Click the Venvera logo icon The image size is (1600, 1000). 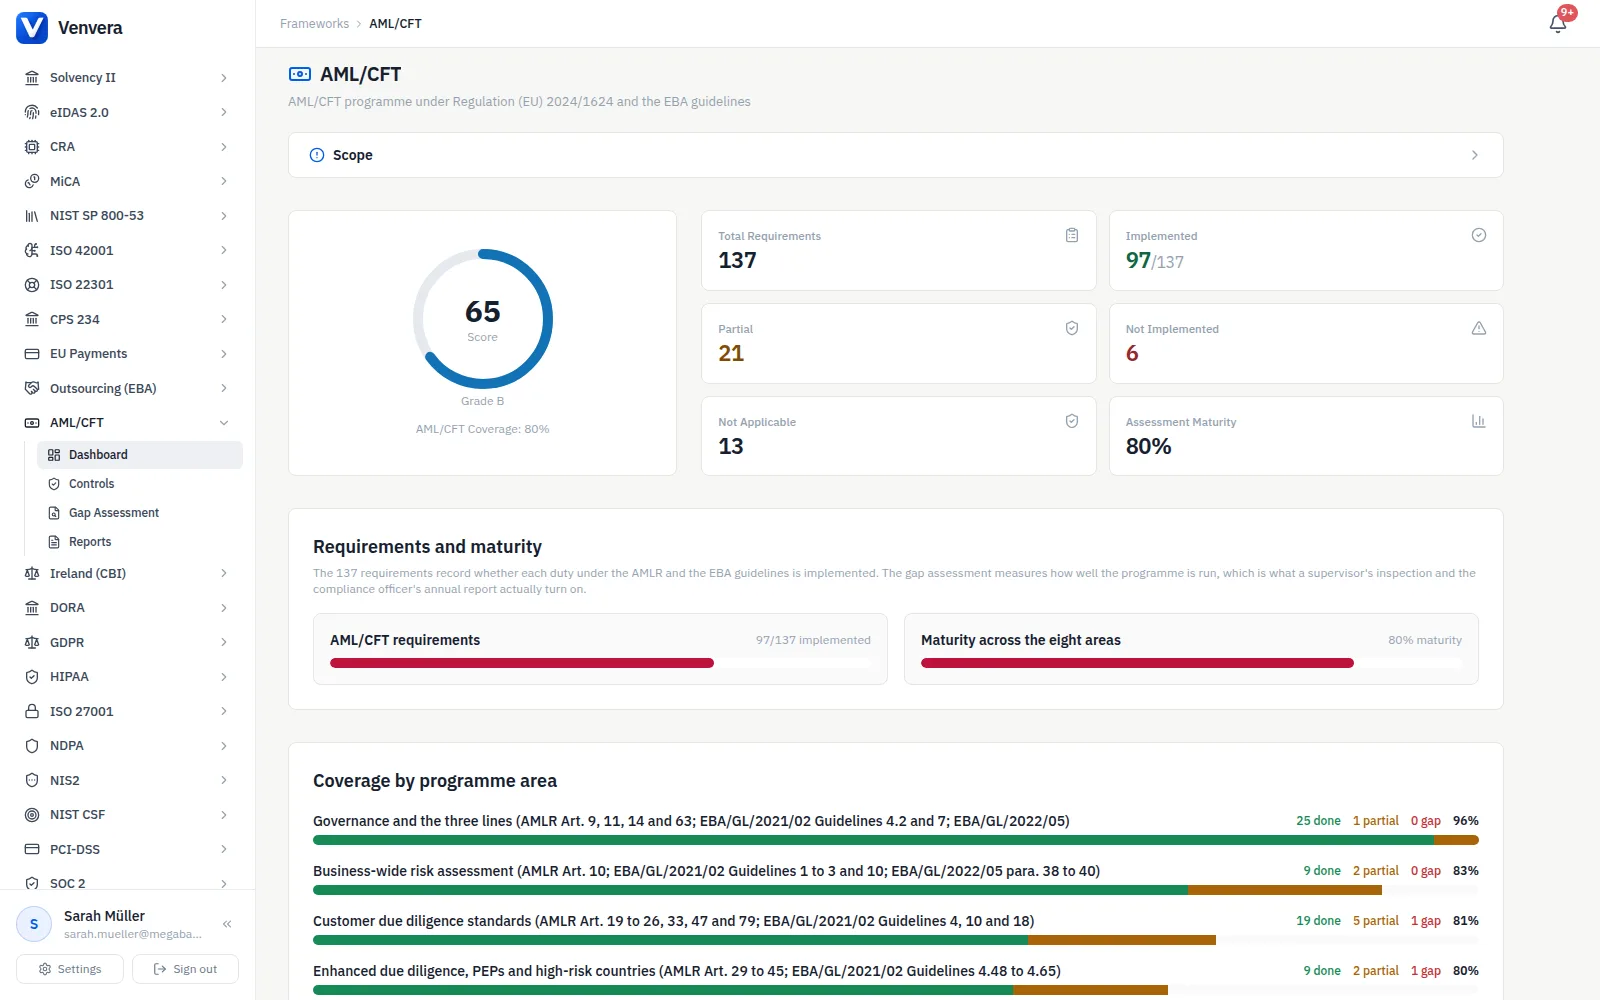coord(32,28)
